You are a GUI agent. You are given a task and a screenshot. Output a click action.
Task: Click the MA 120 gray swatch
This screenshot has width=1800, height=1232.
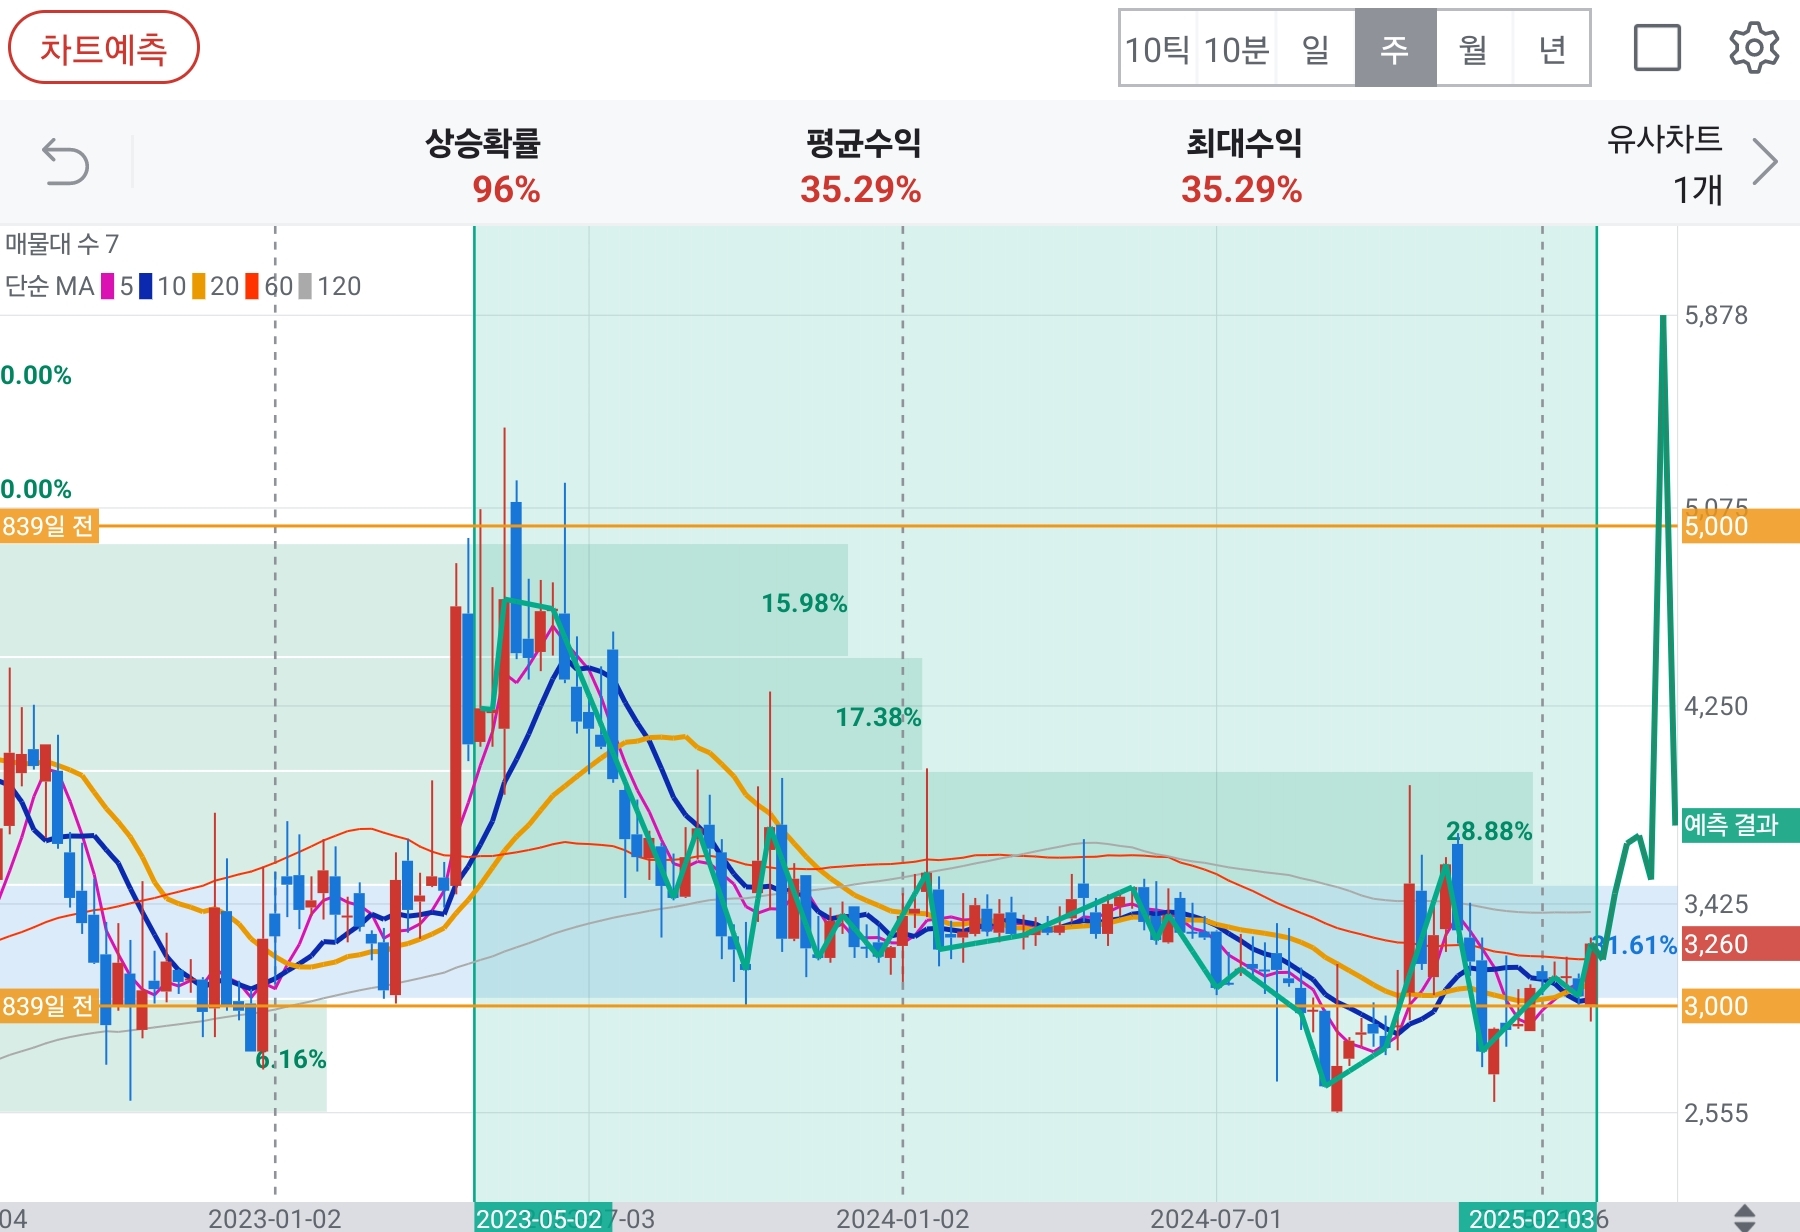305,287
